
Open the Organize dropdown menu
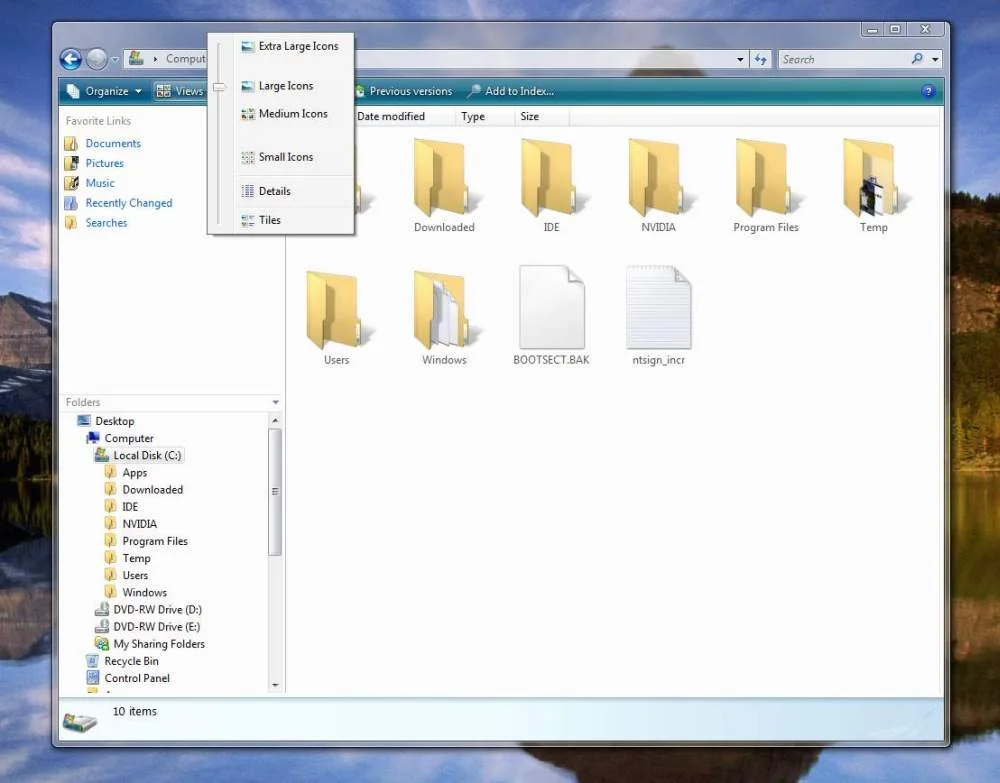click(x=104, y=91)
